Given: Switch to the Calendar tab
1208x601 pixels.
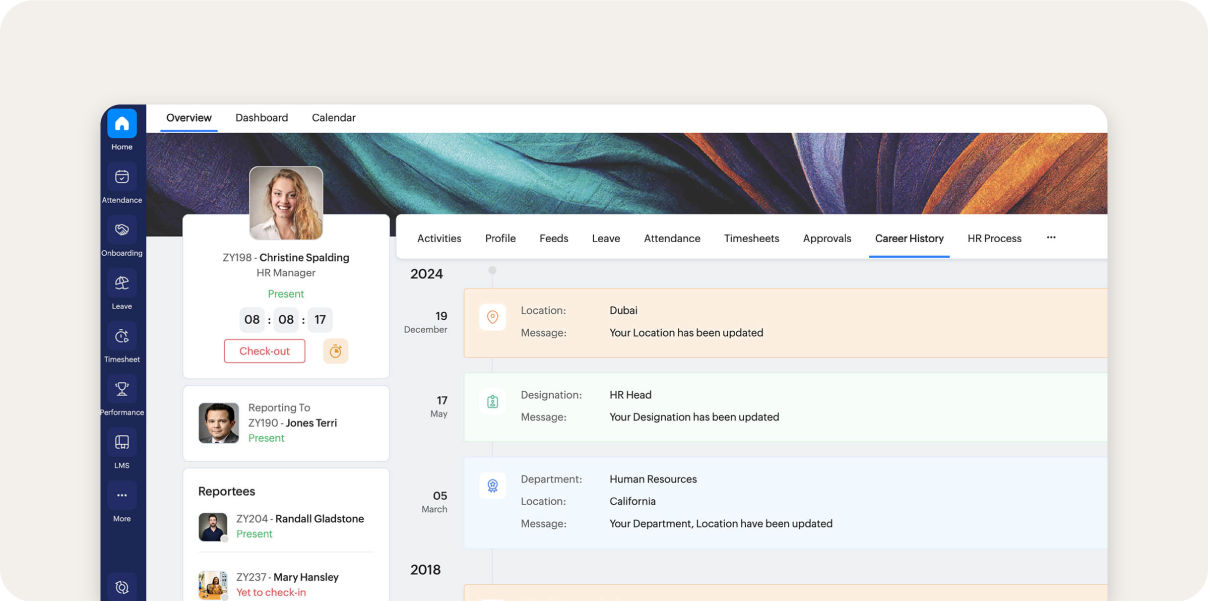Looking at the screenshot, I should [x=334, y=118].
